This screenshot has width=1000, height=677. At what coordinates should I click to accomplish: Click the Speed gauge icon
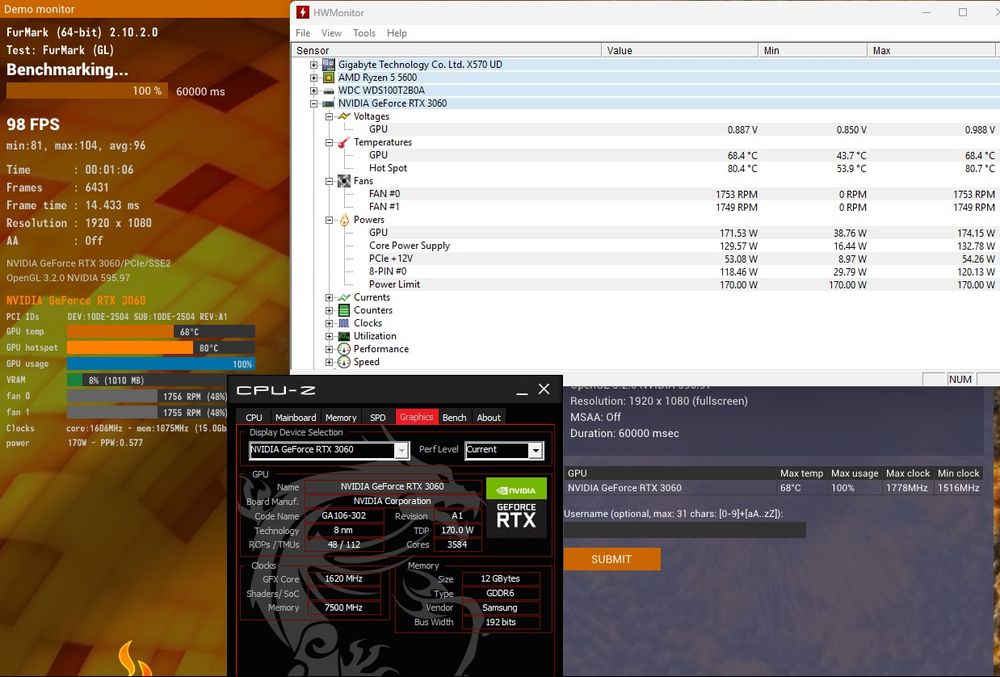click(x=344, y=362)
